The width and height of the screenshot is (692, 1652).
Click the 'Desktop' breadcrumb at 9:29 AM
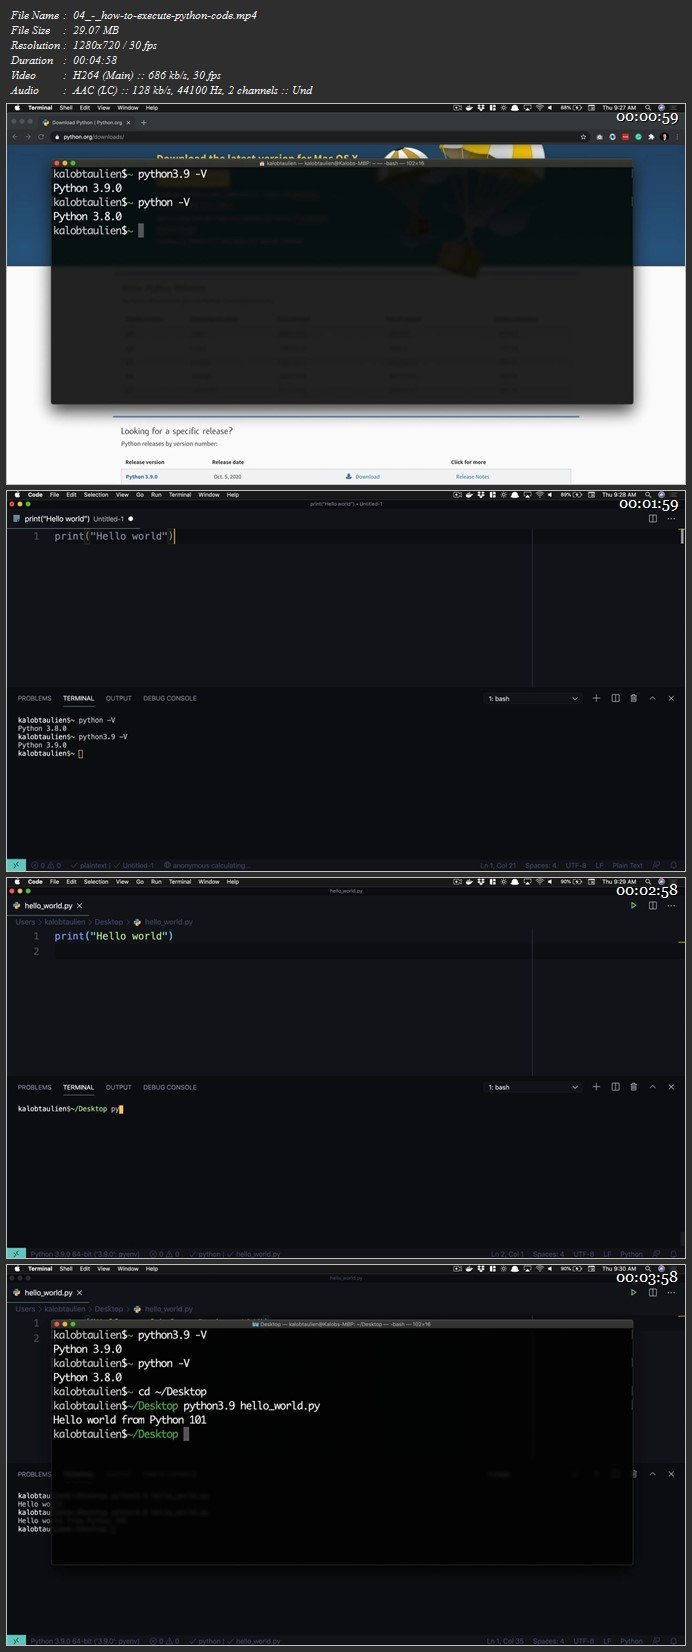pos(109,922)
